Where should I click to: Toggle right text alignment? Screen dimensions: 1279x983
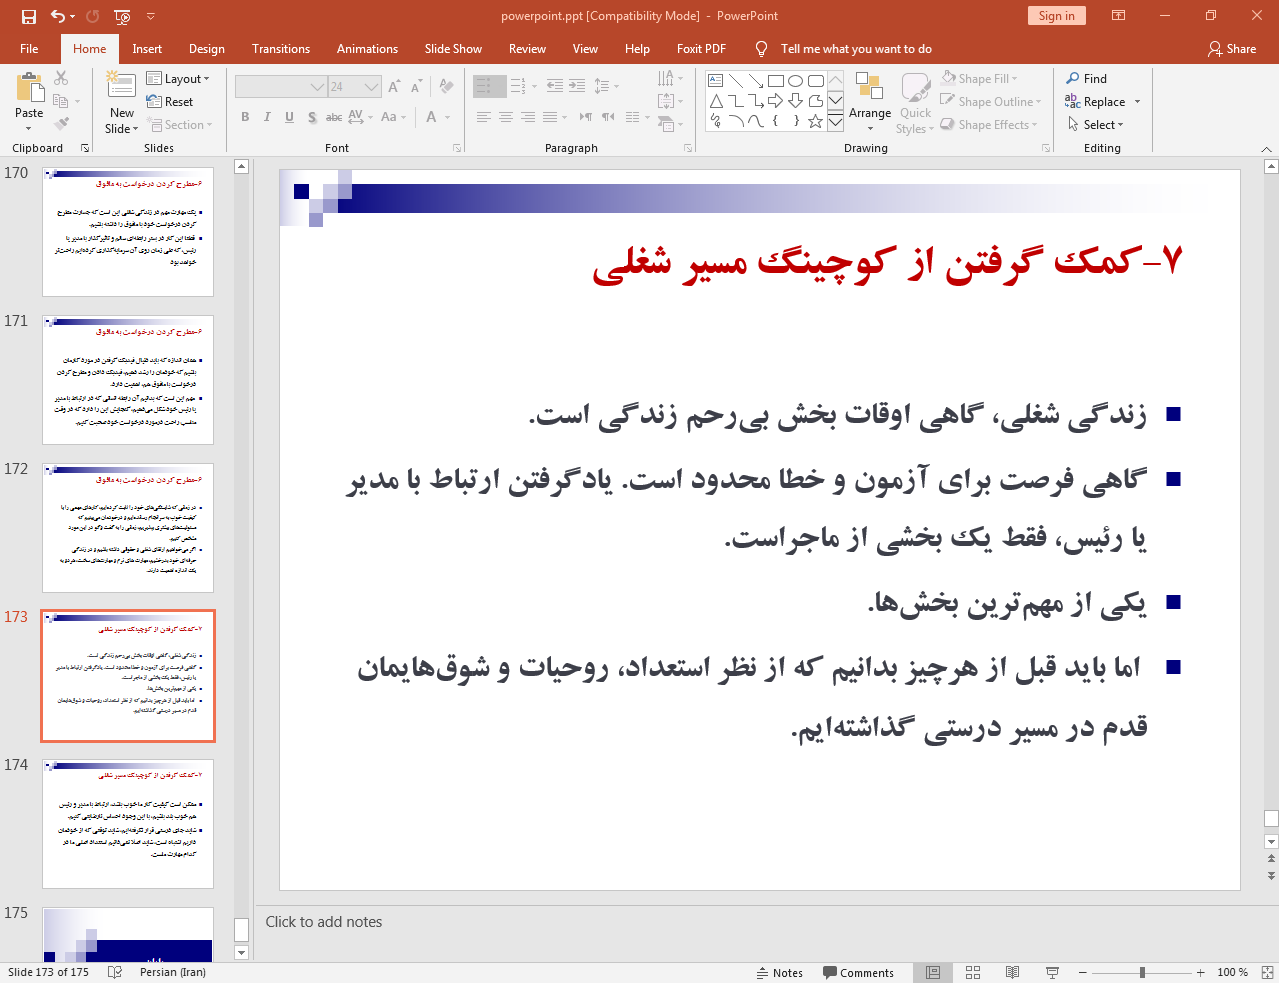tap(528, 117)
